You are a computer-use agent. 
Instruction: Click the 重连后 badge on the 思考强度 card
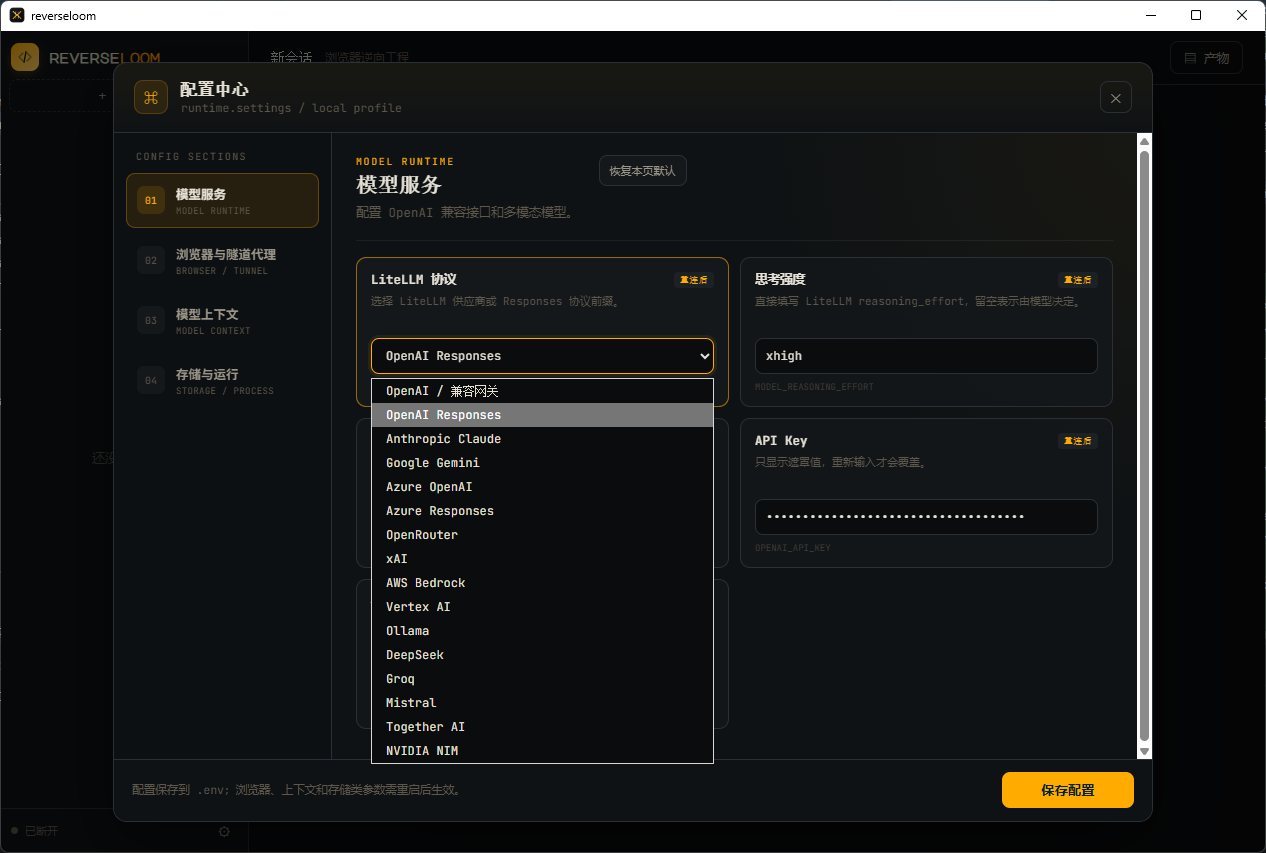1078,280
